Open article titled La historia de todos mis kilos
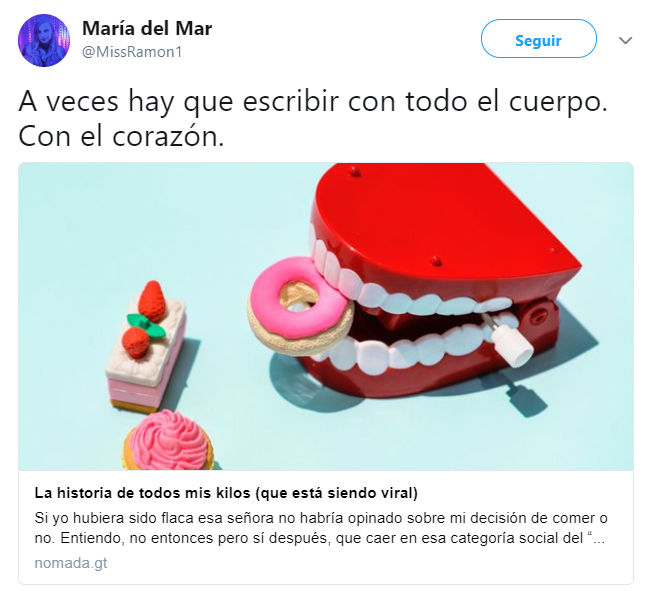Viewport: 651px width, 591px height. 226,493
